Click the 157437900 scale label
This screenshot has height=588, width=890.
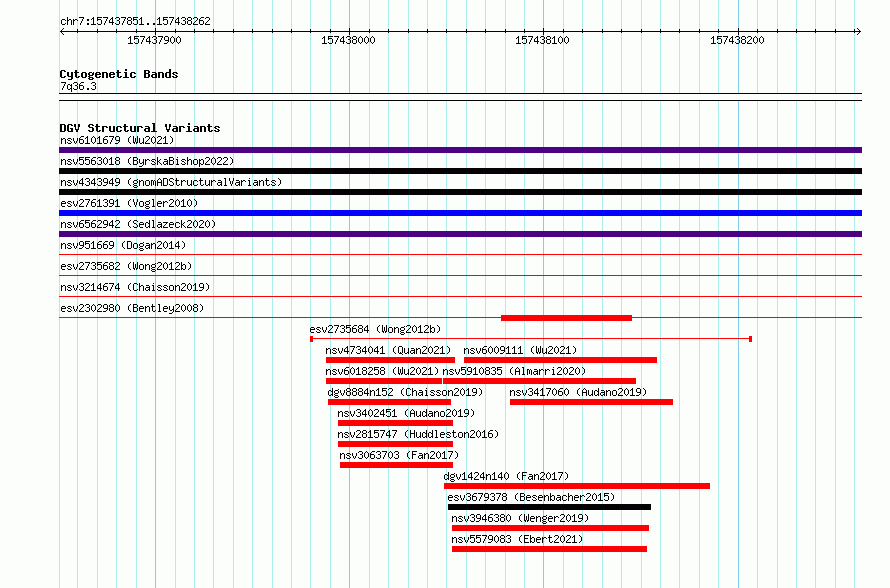point(154,40)
